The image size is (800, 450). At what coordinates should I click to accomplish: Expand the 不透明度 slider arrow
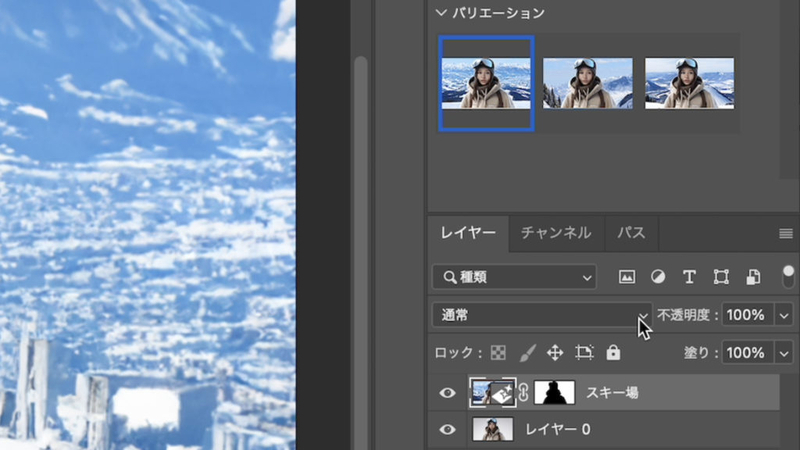(x=784, y=315)
